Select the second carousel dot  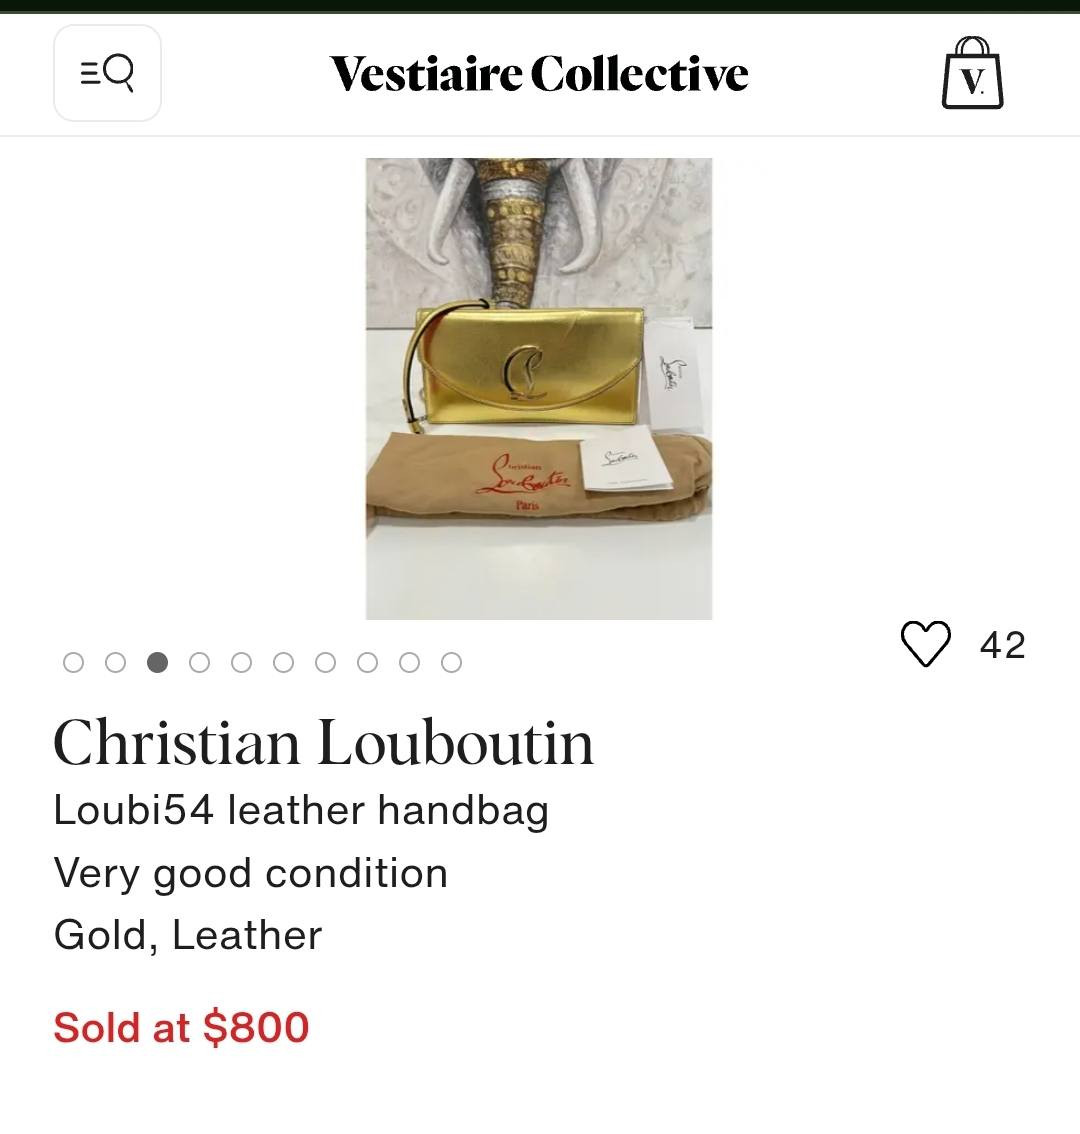click(x=115, y=662)
